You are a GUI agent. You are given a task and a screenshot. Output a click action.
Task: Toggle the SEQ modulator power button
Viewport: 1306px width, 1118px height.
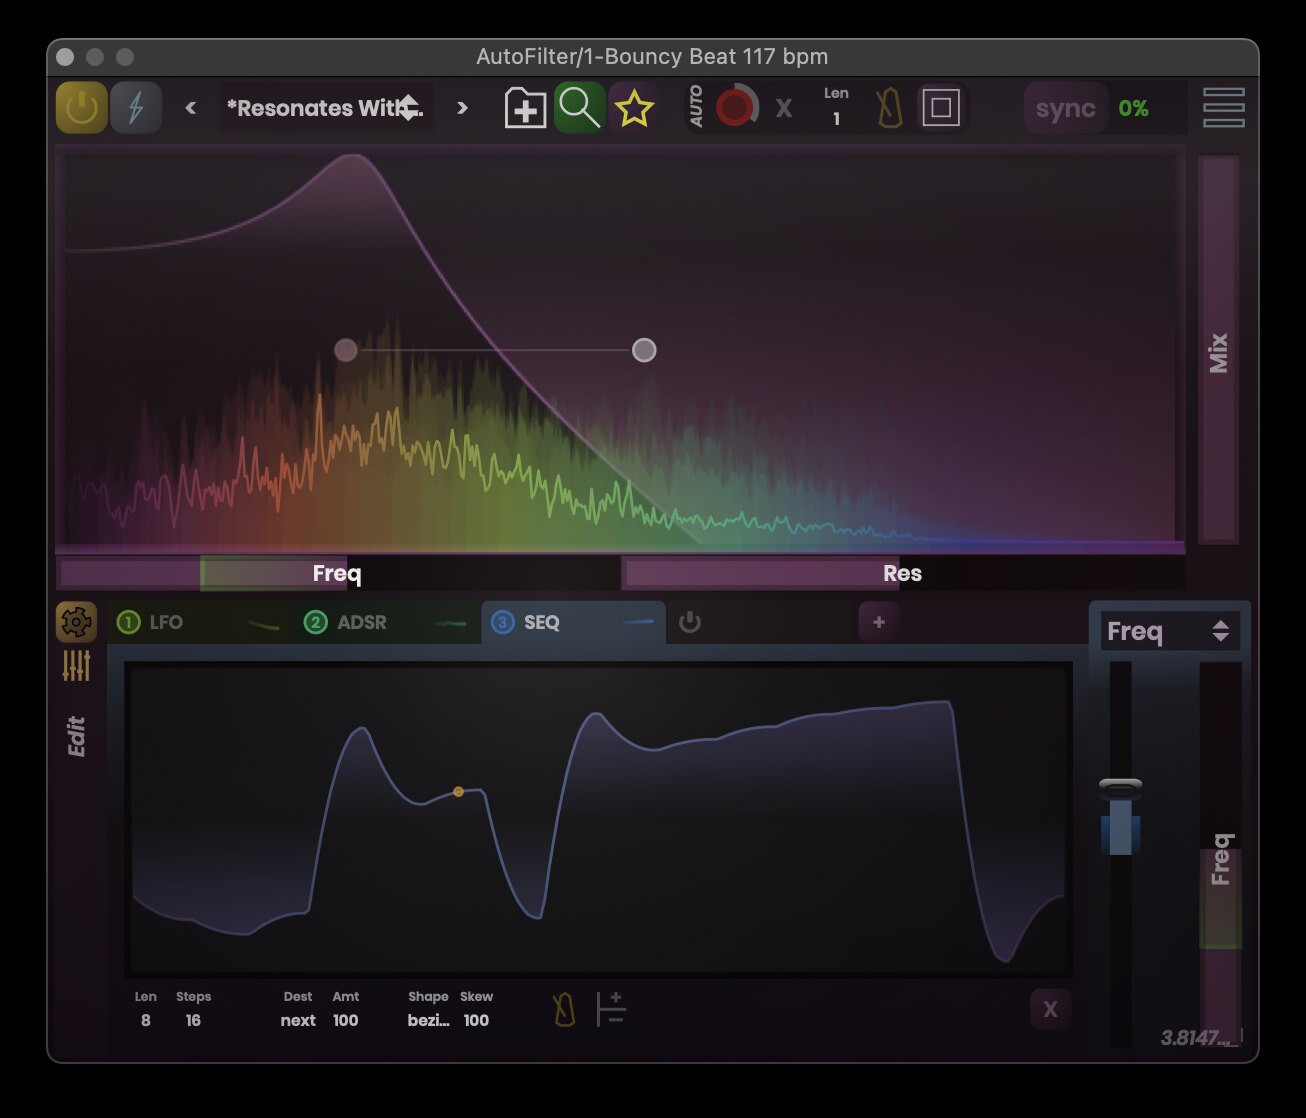click(x=690, y=622)
